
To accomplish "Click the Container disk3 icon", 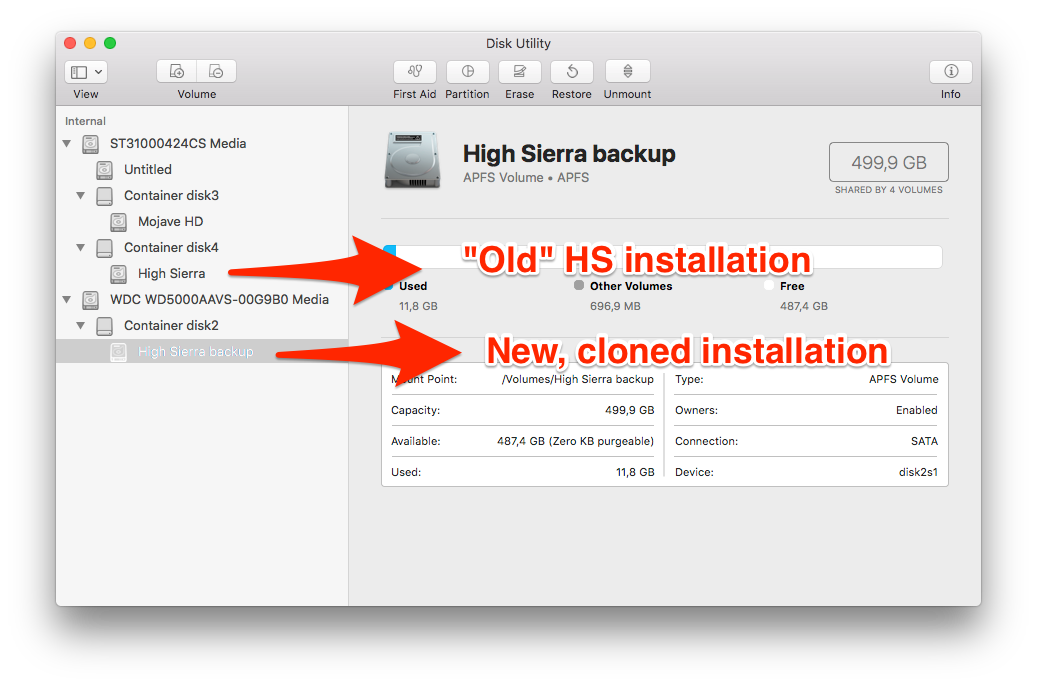I will 104,196.
